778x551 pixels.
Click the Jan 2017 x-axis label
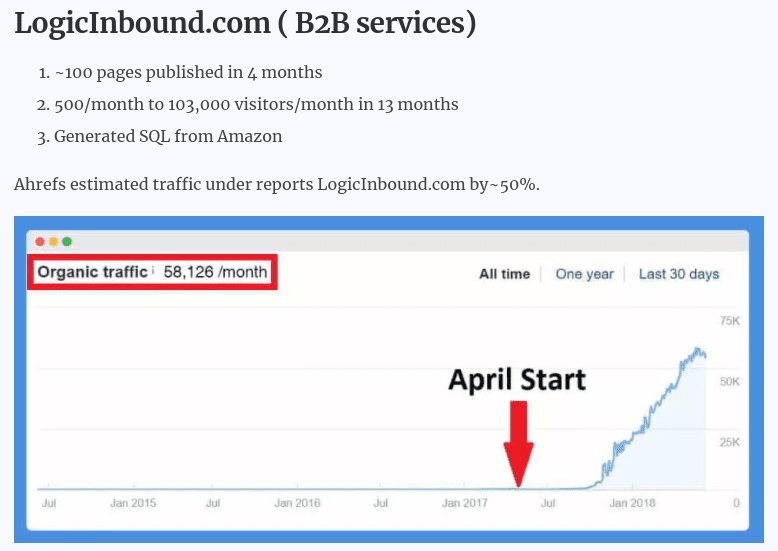pos(464,503)
